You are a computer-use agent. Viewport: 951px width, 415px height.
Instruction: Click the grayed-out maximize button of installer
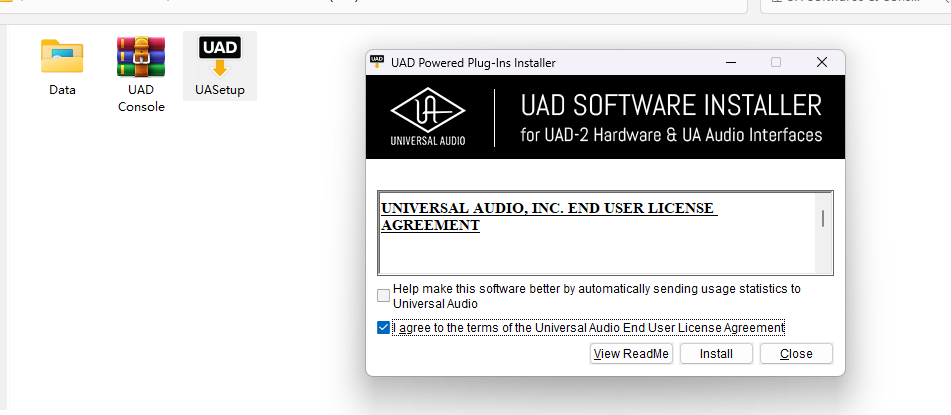click(776, 62)
